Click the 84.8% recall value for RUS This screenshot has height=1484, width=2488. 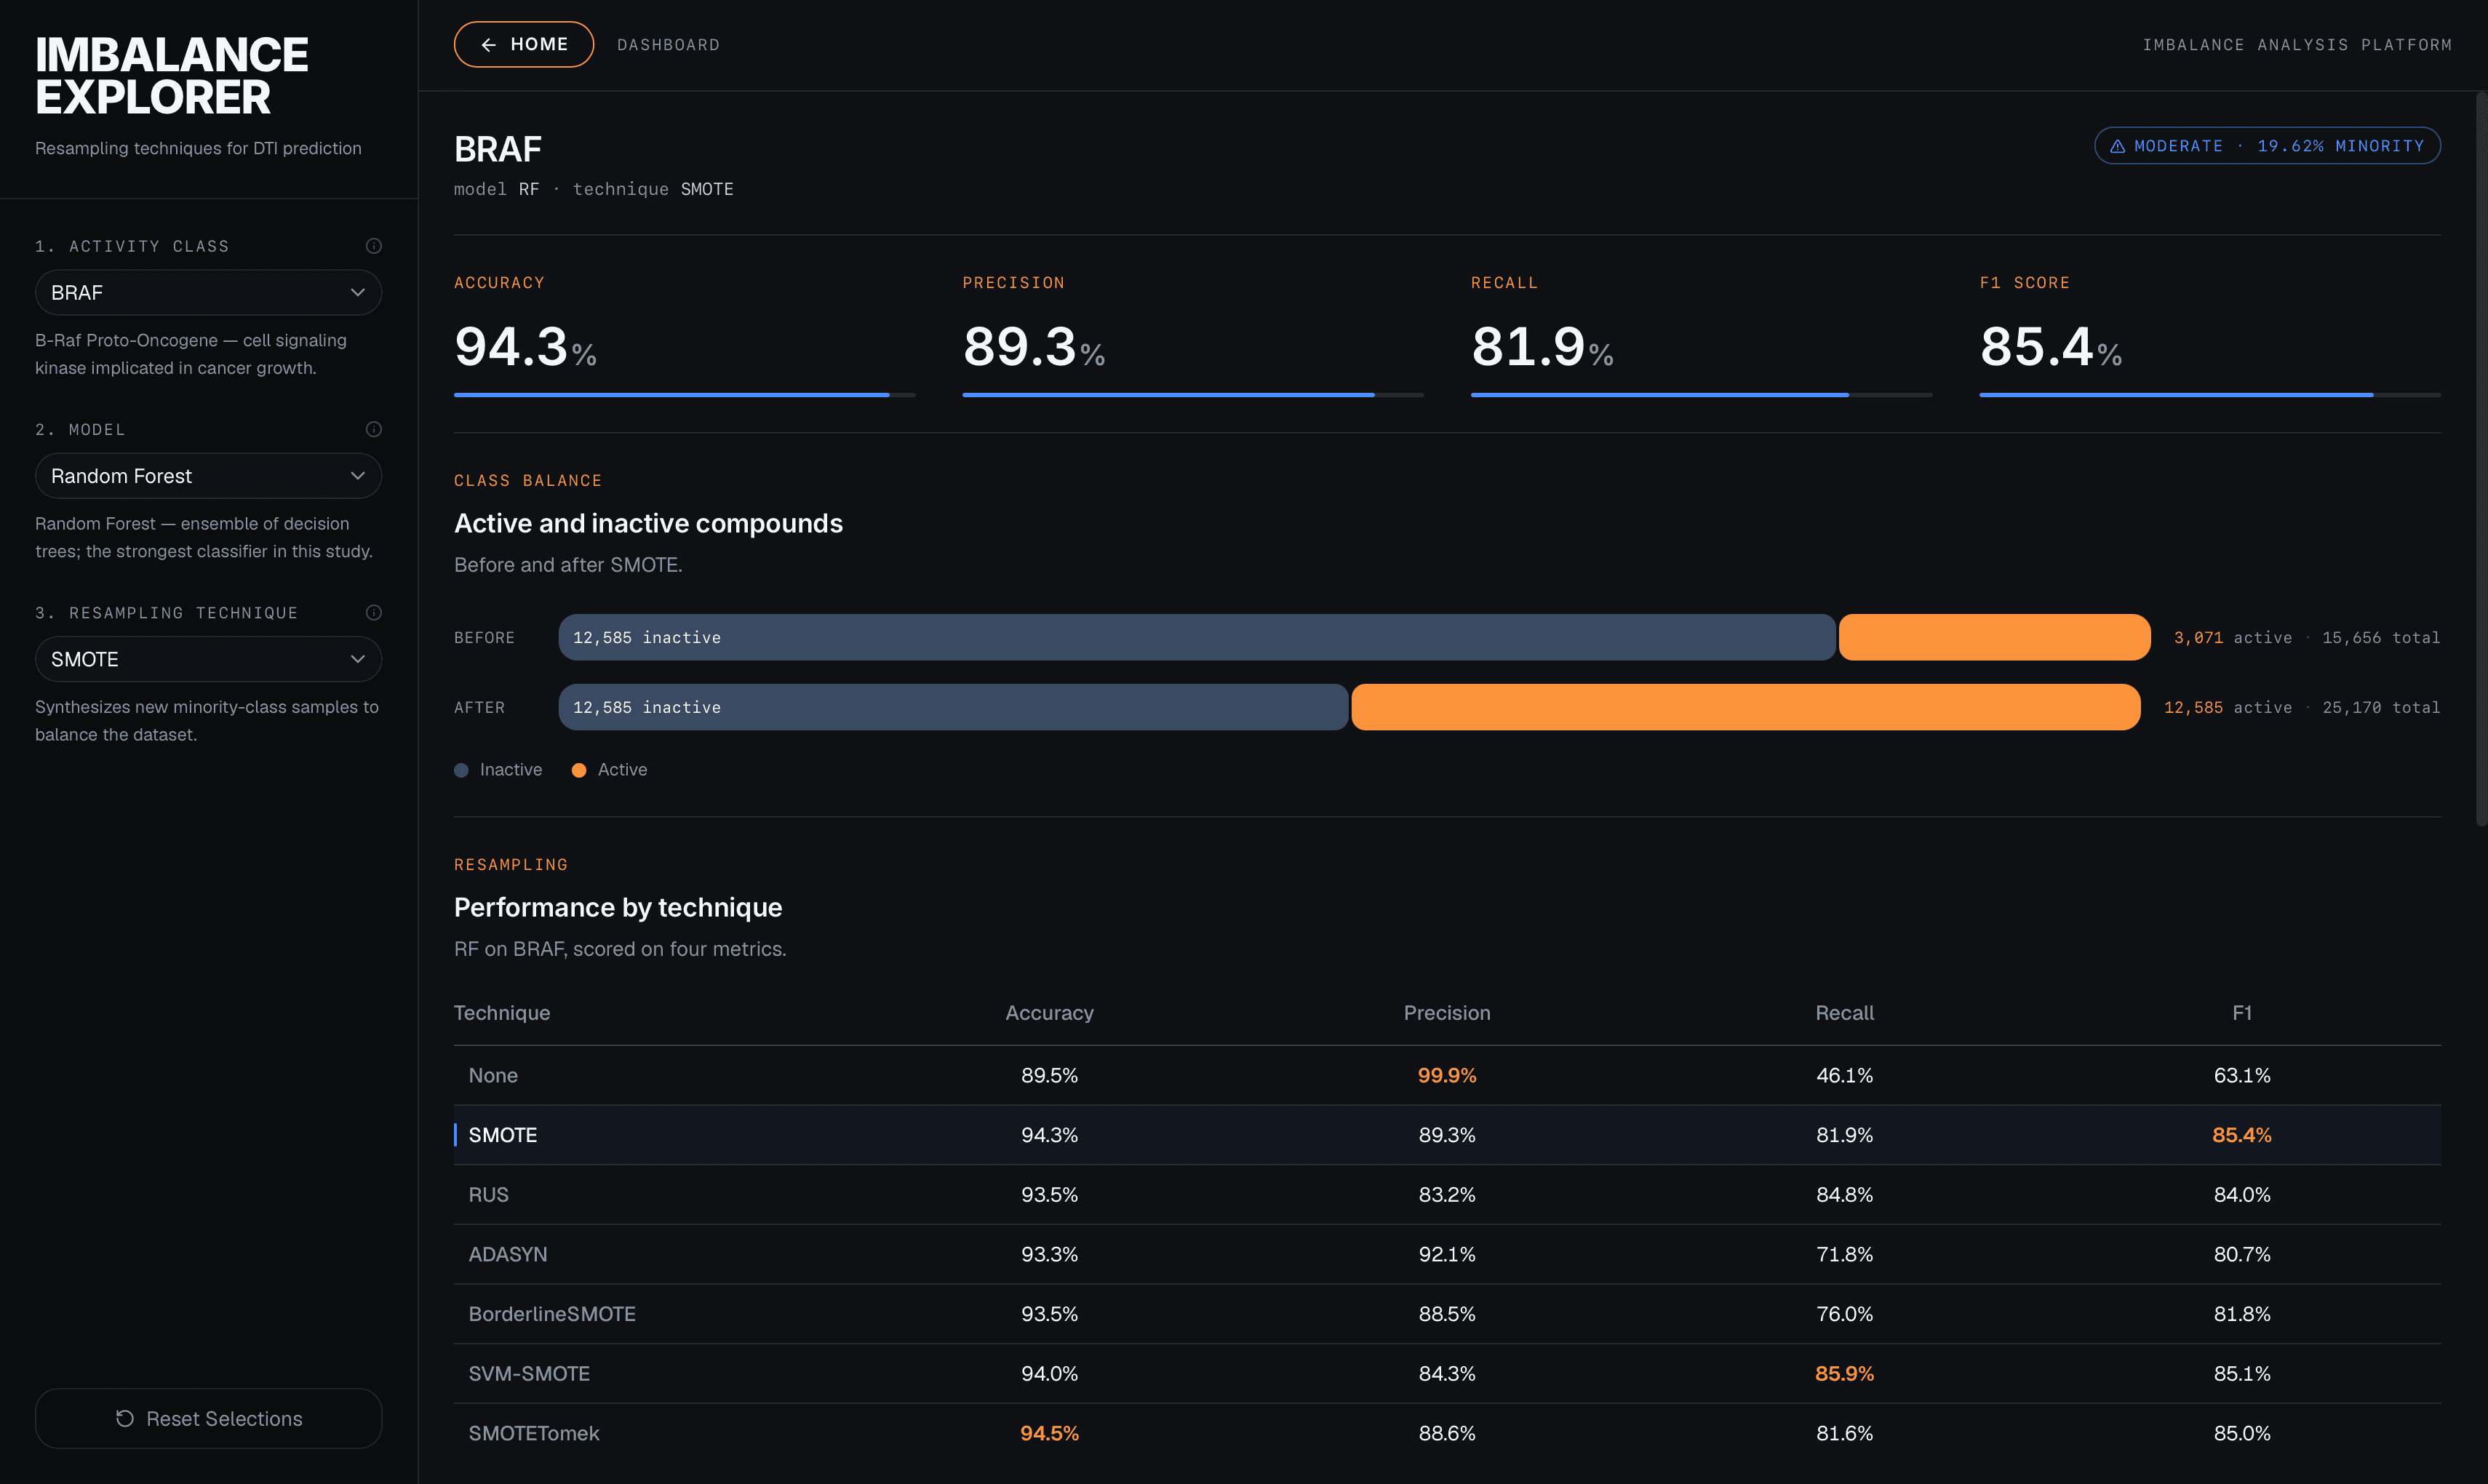(1844, 1194)
